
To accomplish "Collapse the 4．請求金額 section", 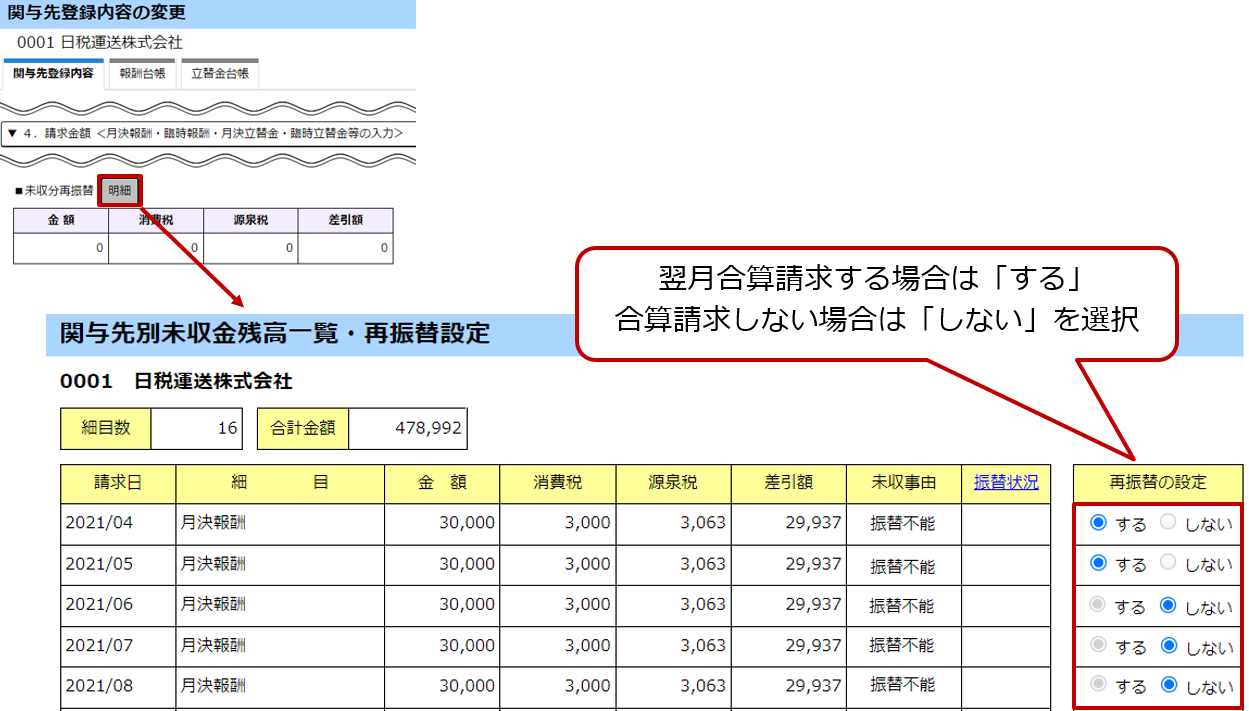I will [x=12, y=133].
